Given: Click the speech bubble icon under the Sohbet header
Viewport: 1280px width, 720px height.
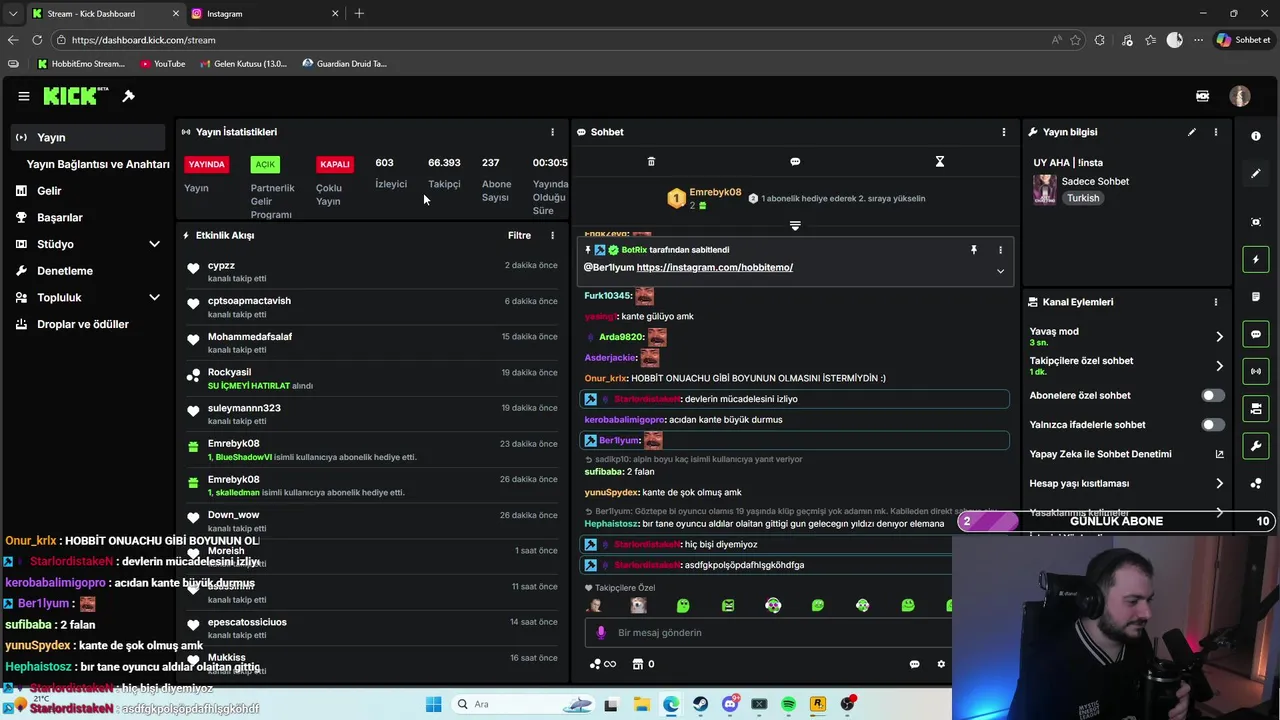Looking at the screenshot, I should coord(795,161).
